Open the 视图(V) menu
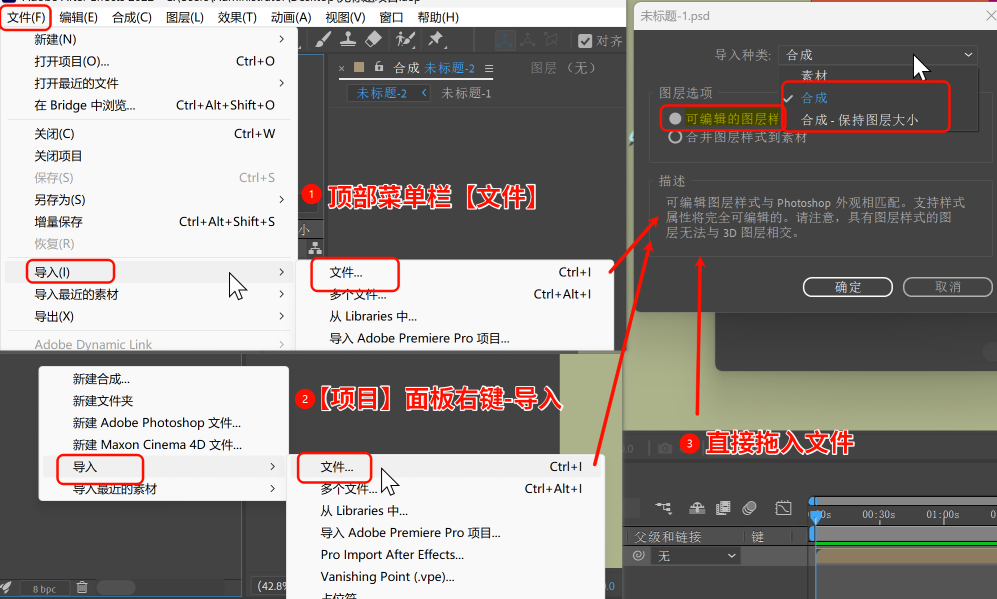 point(345,17)
